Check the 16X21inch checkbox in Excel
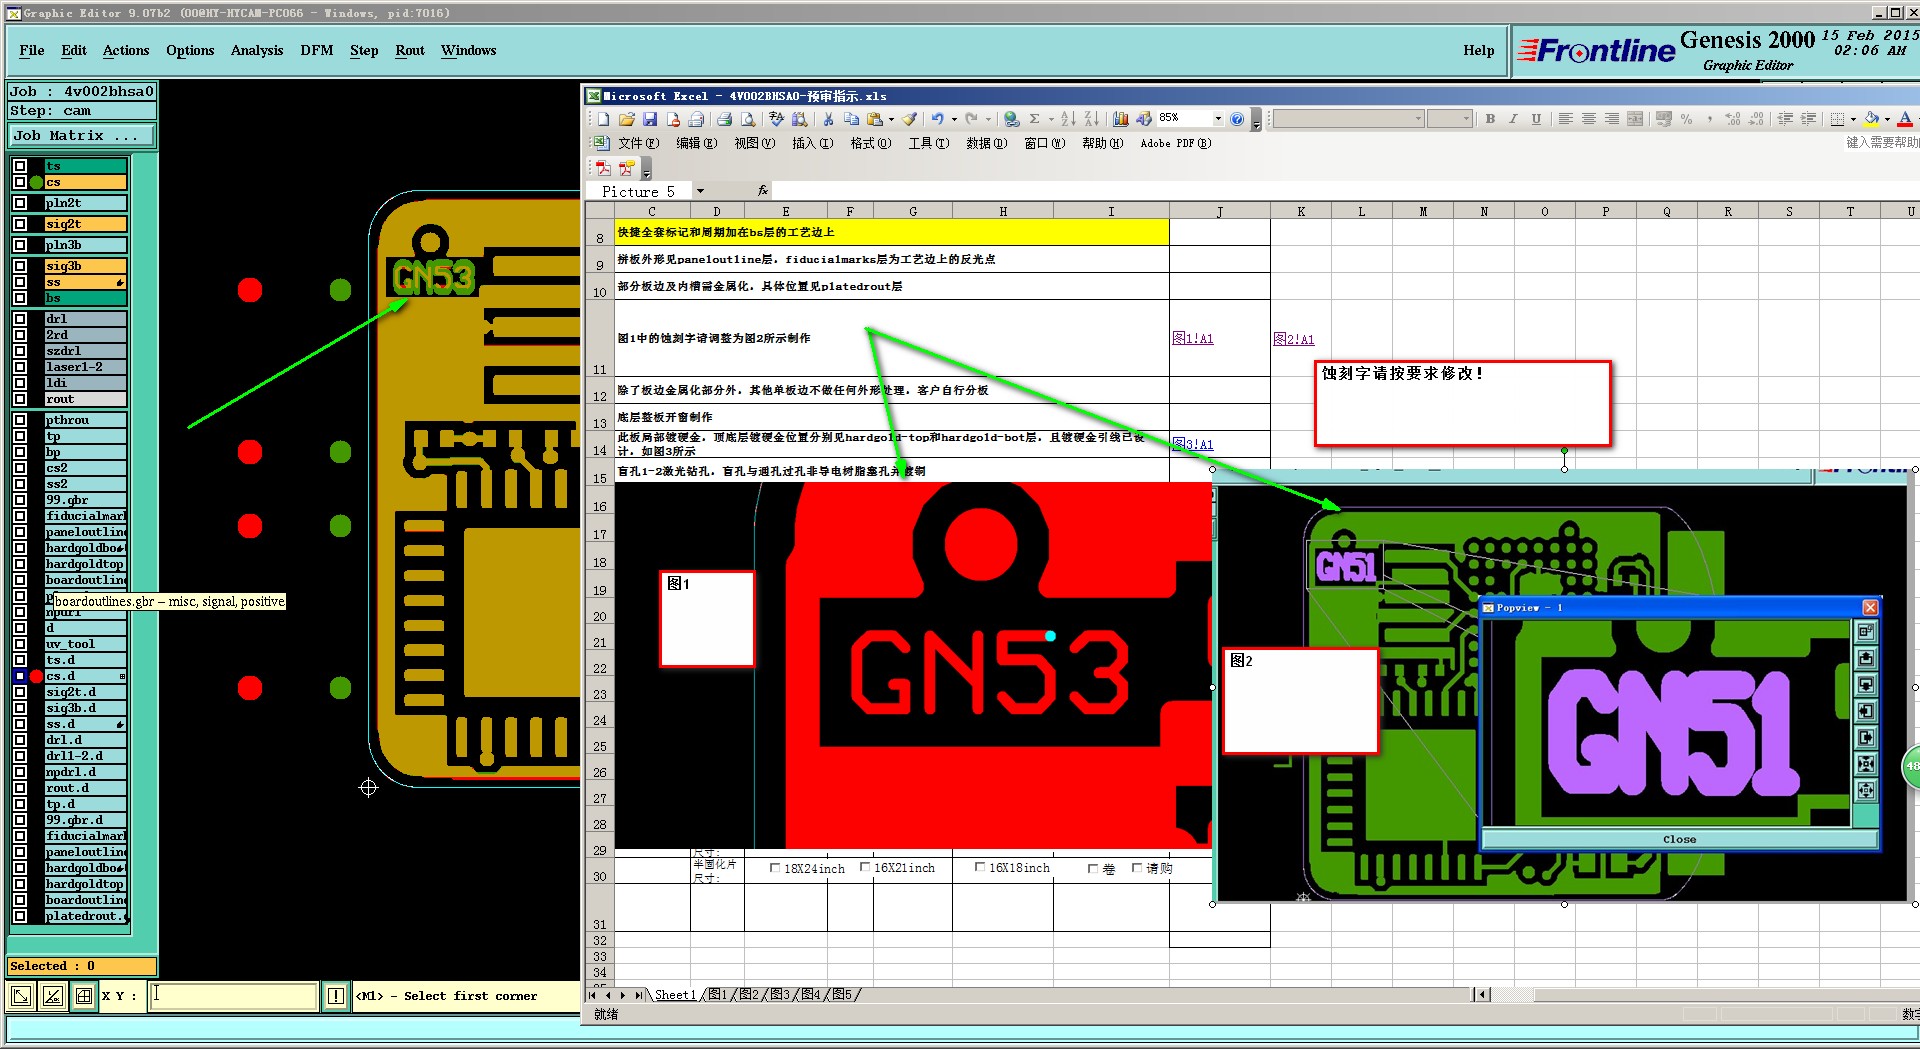This screenshot has height=1049, width=1920. tap(866, 867)
